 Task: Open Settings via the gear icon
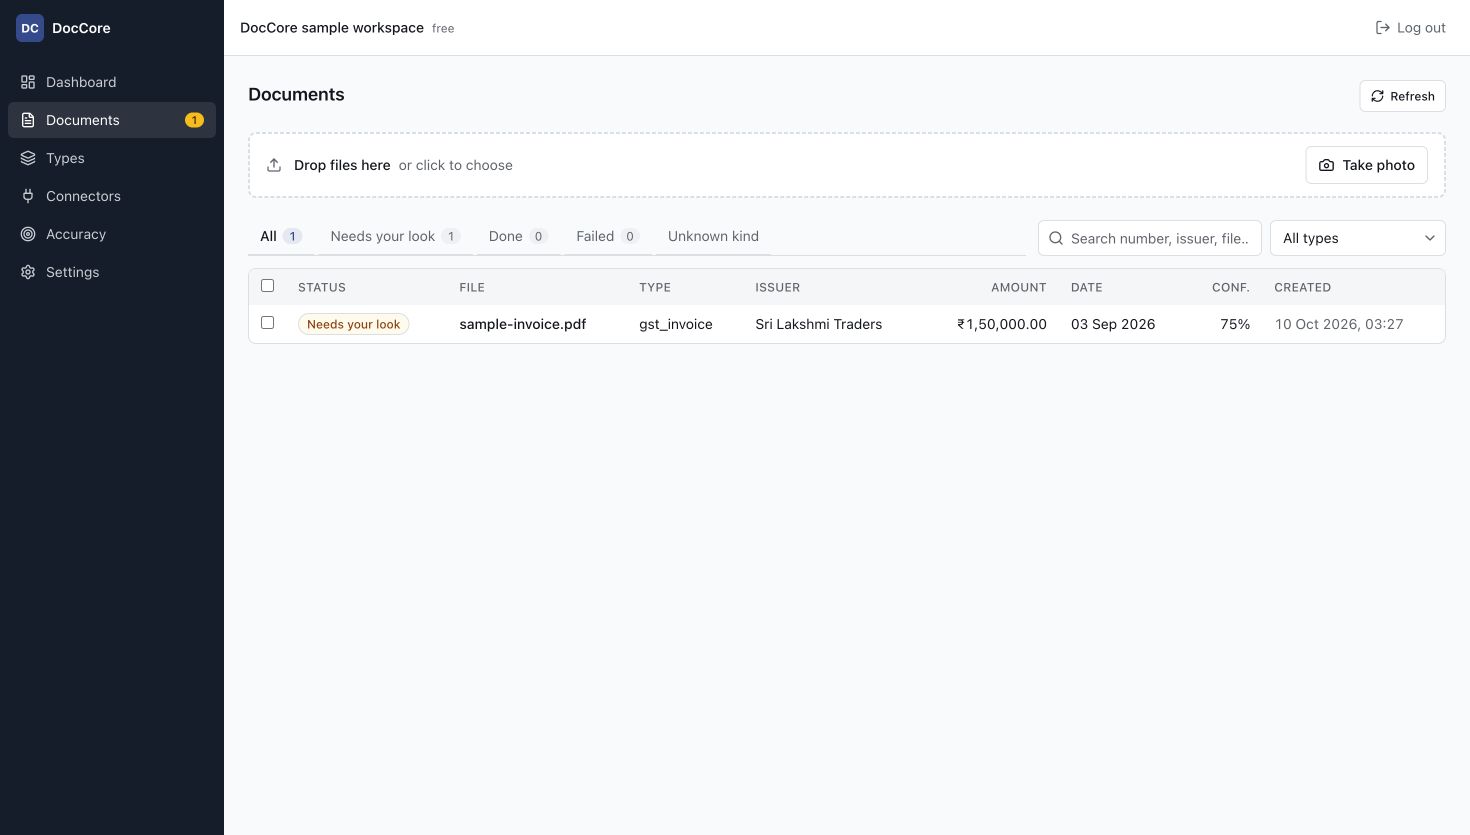coord(28,272)
